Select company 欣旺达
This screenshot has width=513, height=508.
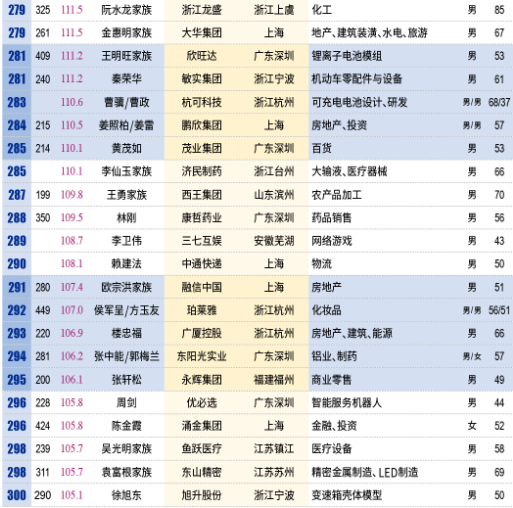(x=202, y=56)
